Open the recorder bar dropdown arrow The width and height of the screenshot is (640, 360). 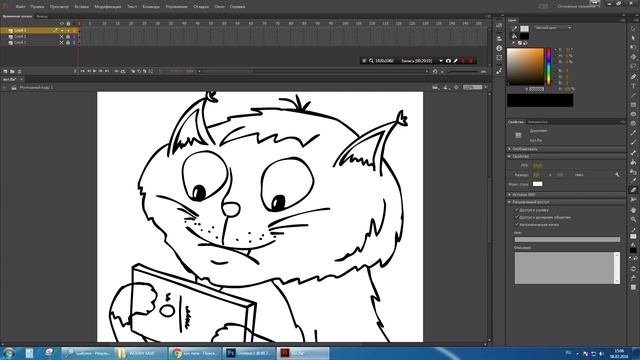[441, 61]
